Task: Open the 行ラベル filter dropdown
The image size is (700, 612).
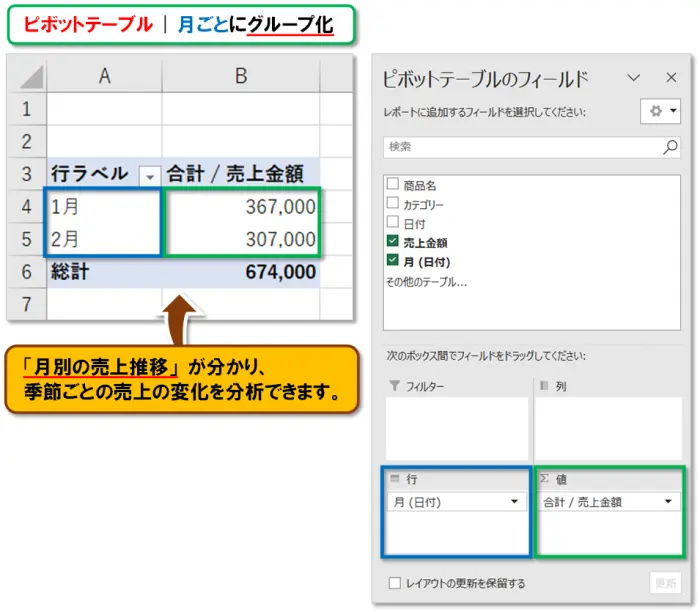Action: [x=150, y=176]
